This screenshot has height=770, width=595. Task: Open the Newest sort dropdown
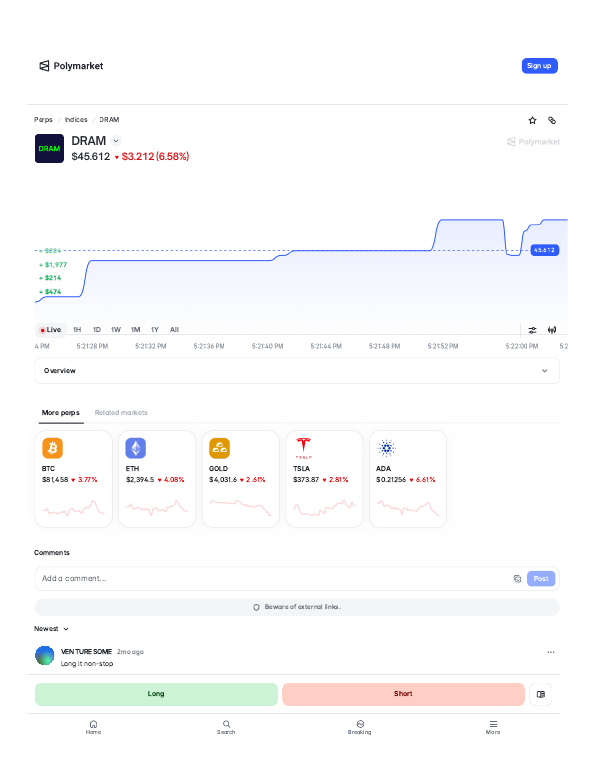(51, 629)
